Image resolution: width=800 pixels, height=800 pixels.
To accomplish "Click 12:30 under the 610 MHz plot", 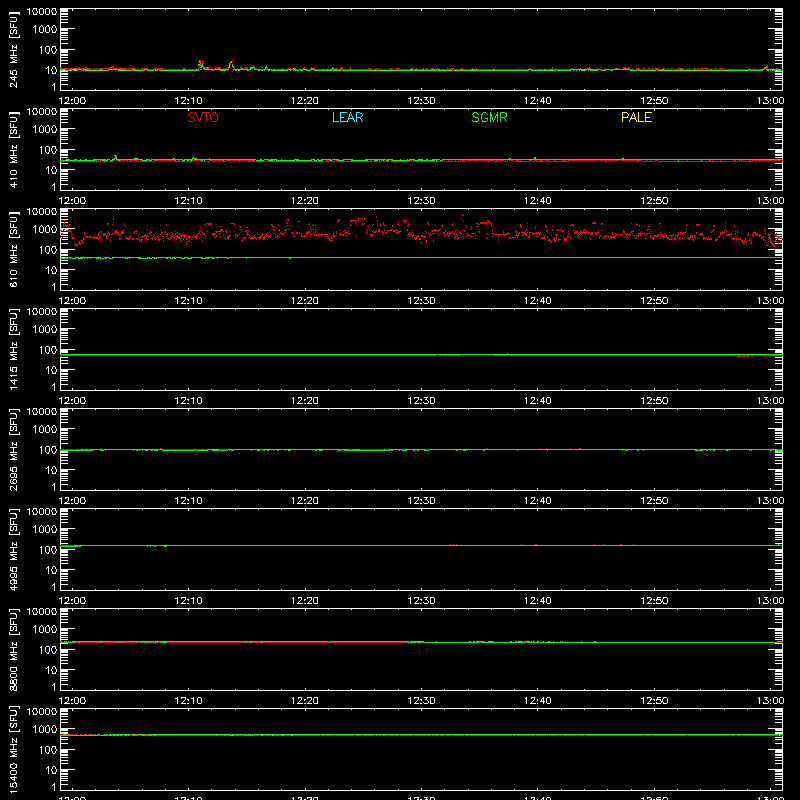I will (x=421, y=301).
